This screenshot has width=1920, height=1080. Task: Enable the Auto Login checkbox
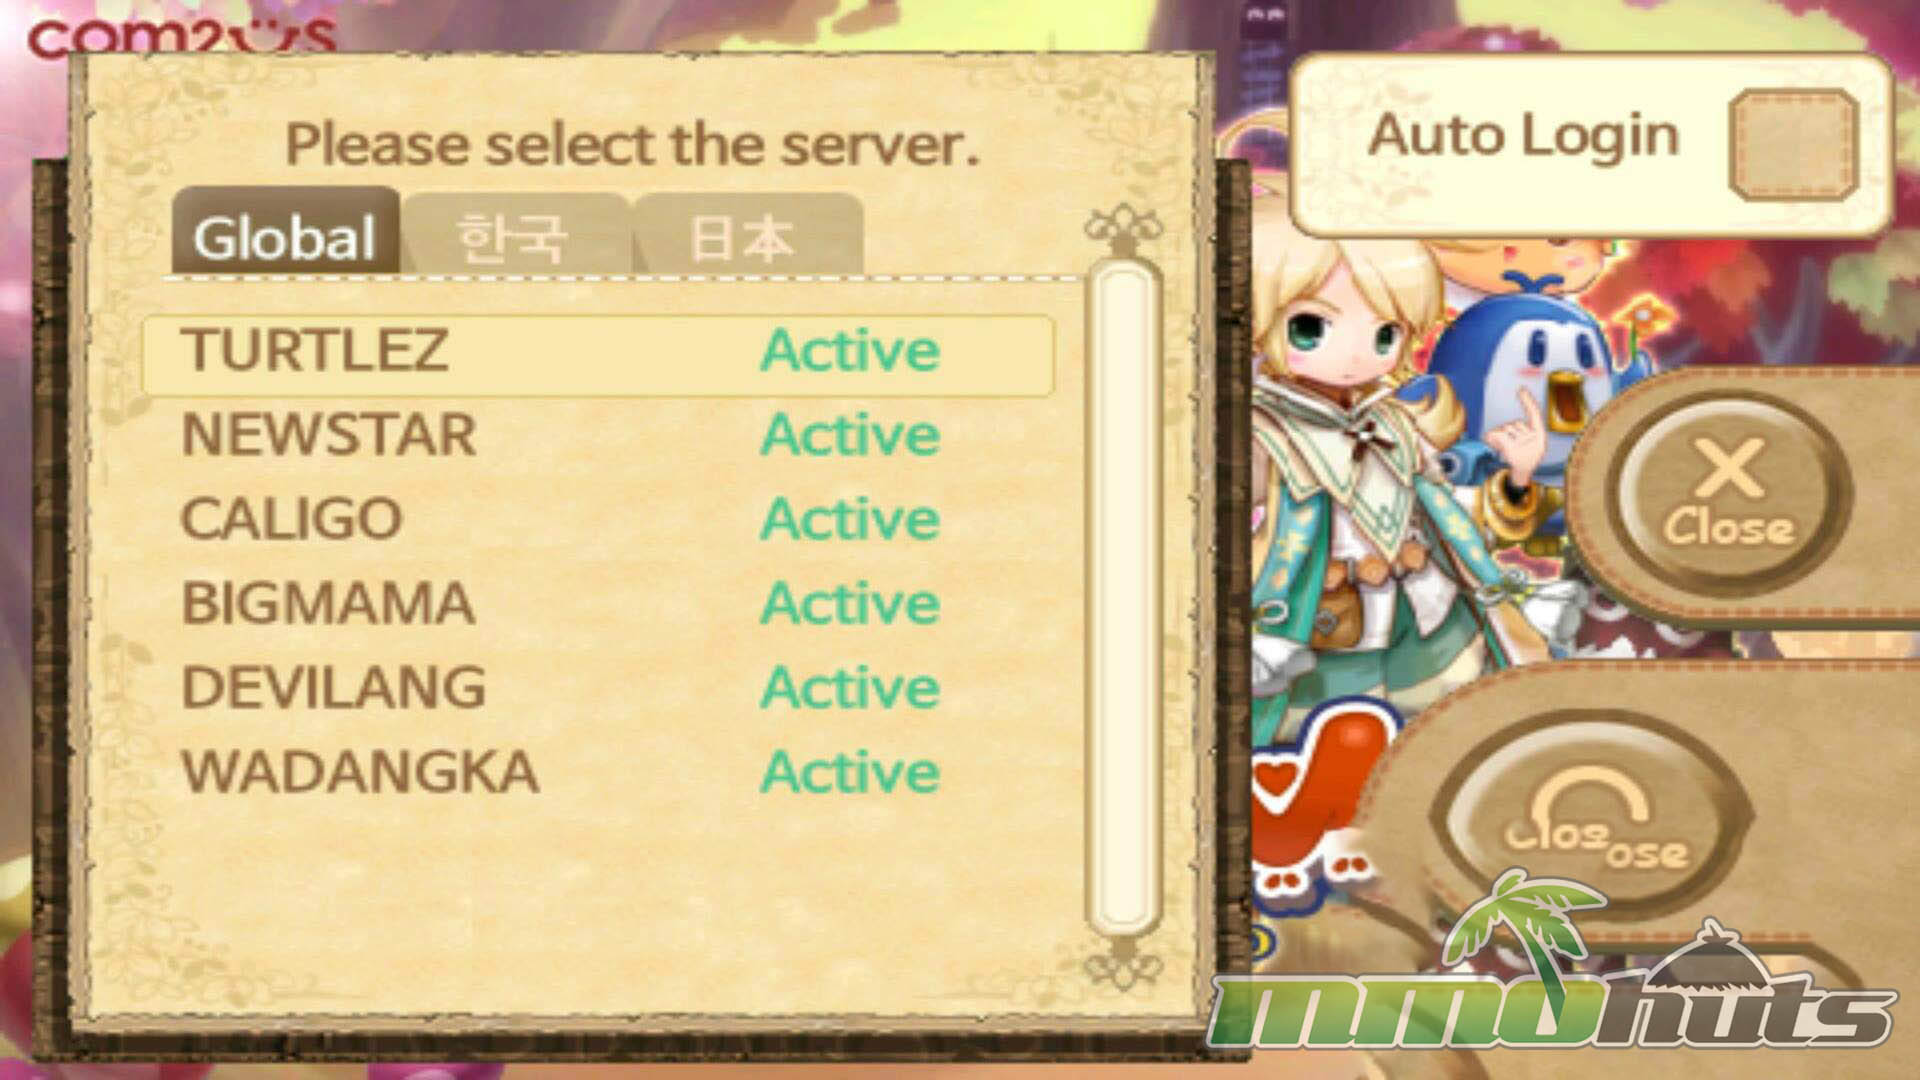[x=1793, y=144]
